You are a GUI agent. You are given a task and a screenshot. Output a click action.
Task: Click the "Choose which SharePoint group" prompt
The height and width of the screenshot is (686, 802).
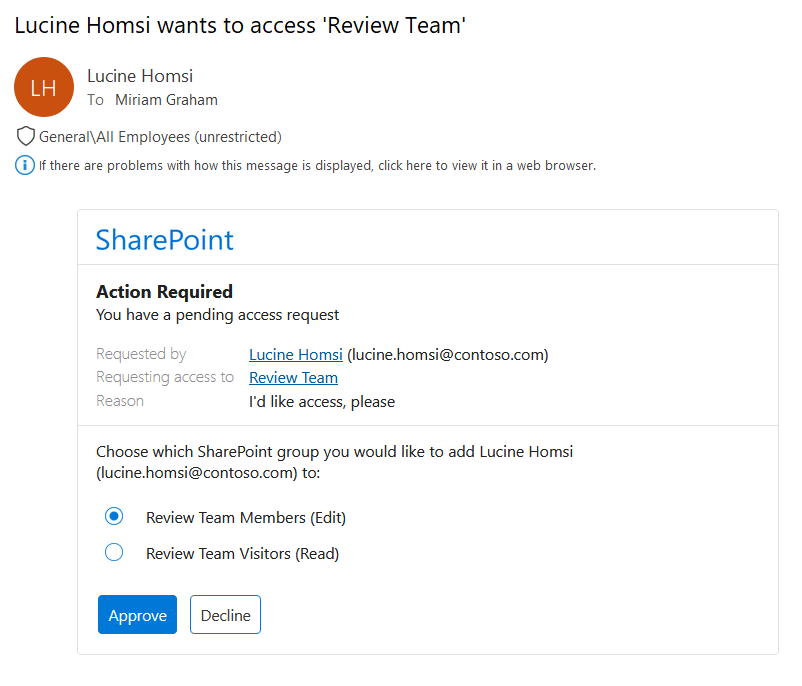click(335, 462)
